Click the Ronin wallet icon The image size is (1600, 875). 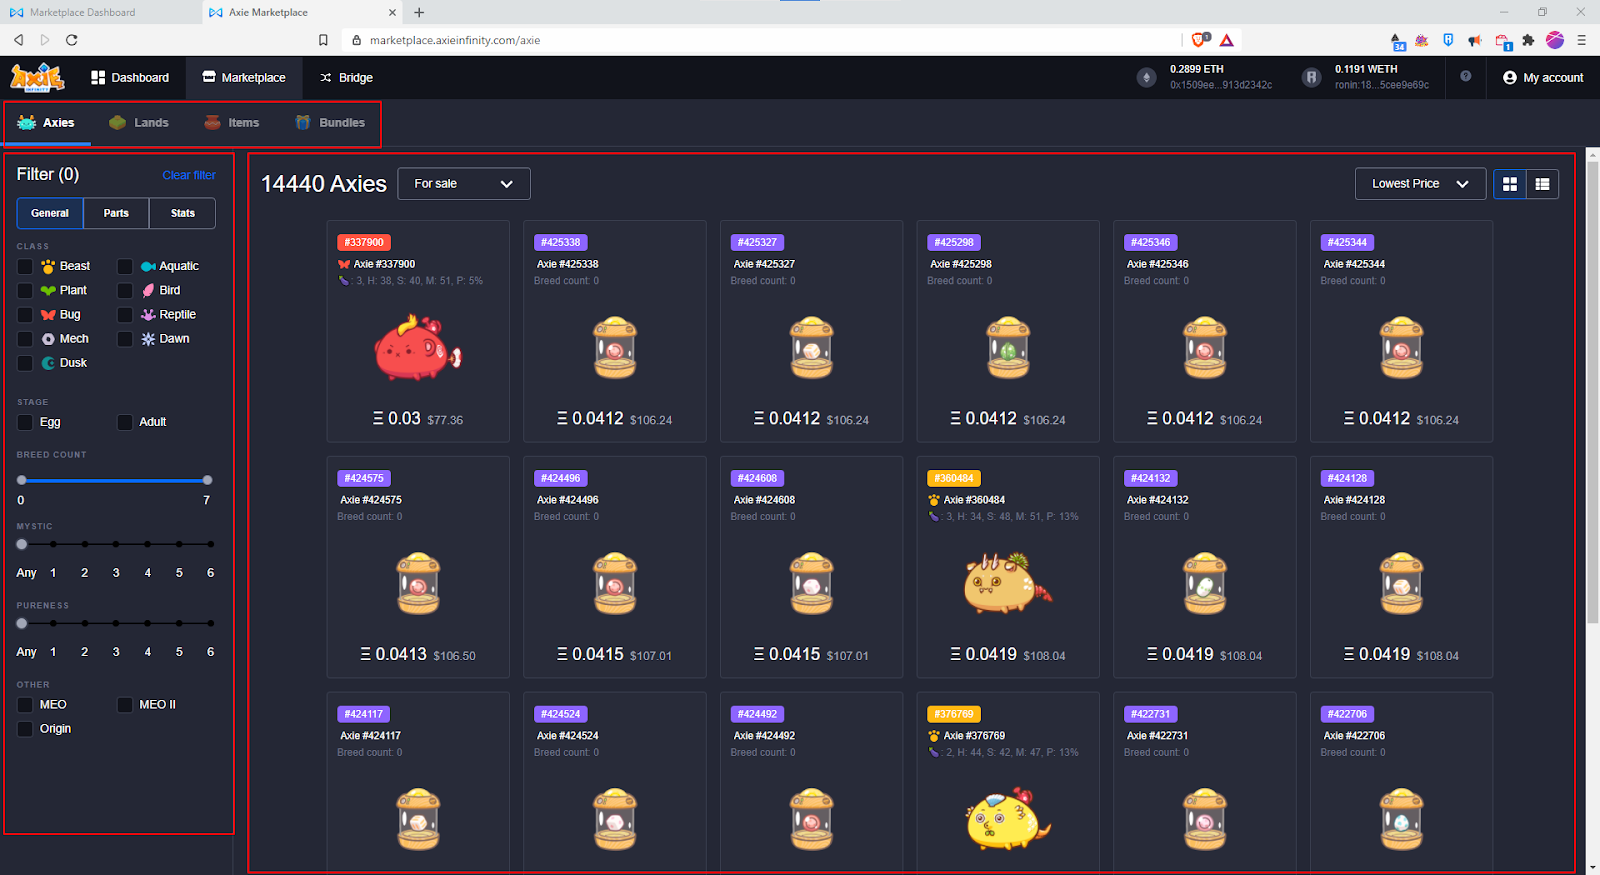tap(1311, 77)
